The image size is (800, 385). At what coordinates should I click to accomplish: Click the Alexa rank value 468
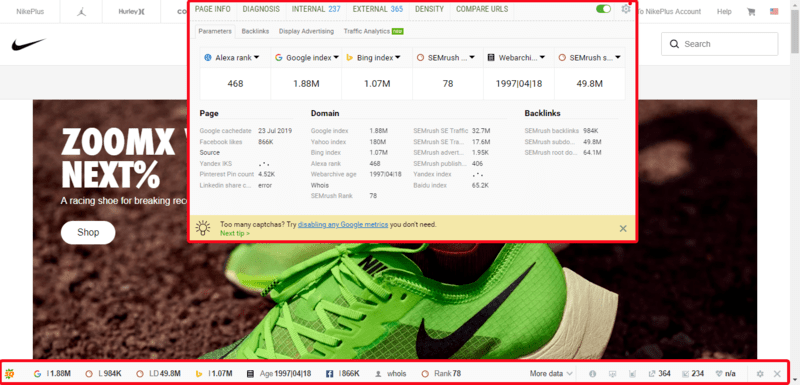point(235,84)
